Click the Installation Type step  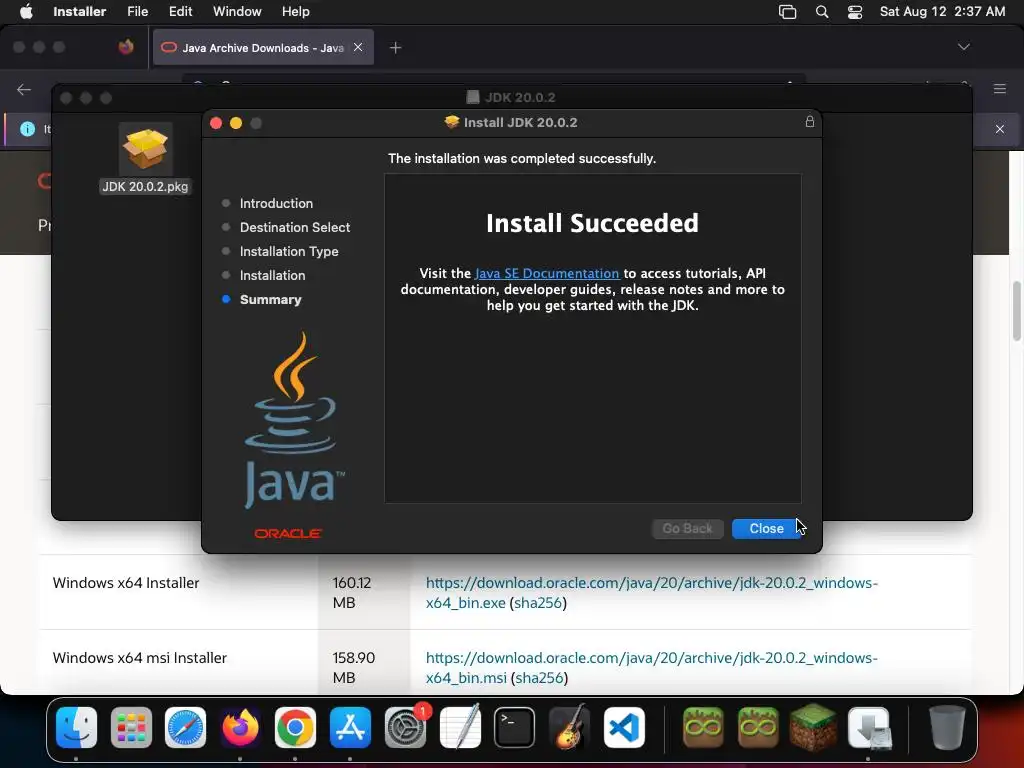tap(289, 251)
